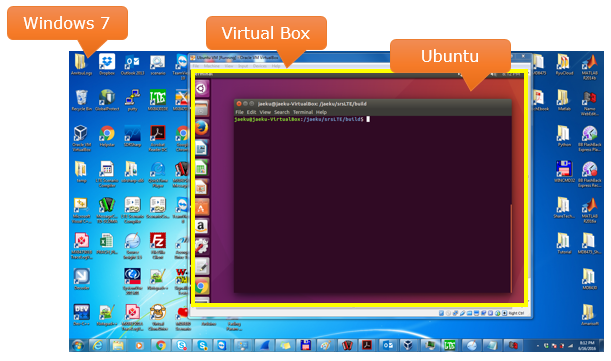
Task: Select the Recycle Bin desktop icon
Action: coord(81,101)
